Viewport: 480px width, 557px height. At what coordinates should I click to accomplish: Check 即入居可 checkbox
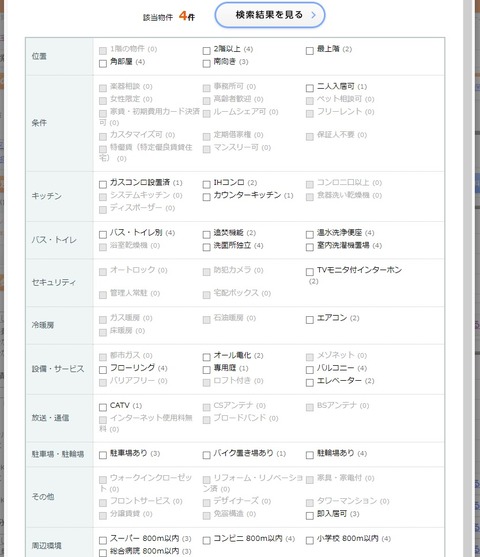tap(309, 516)
